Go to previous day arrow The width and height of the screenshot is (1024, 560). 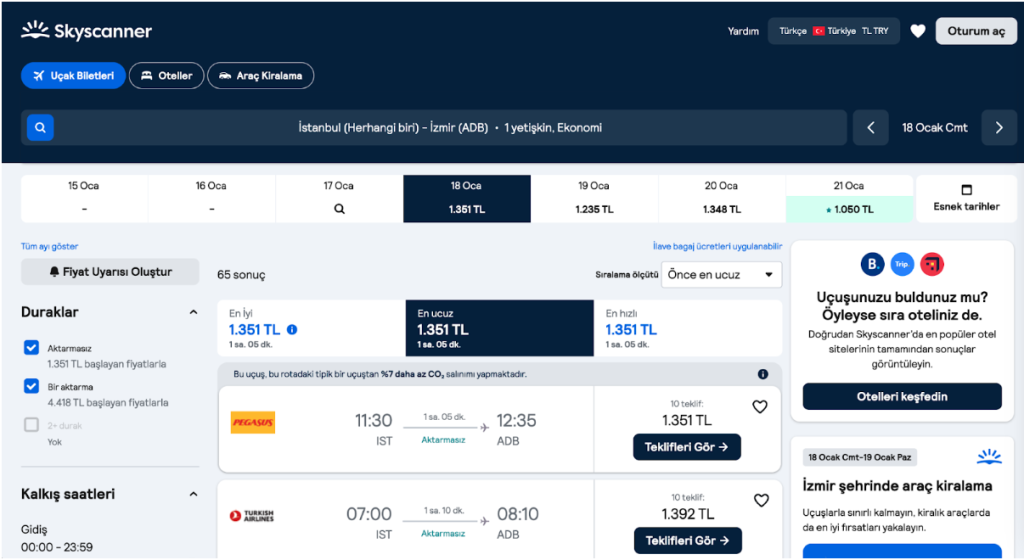coord(871,127)
